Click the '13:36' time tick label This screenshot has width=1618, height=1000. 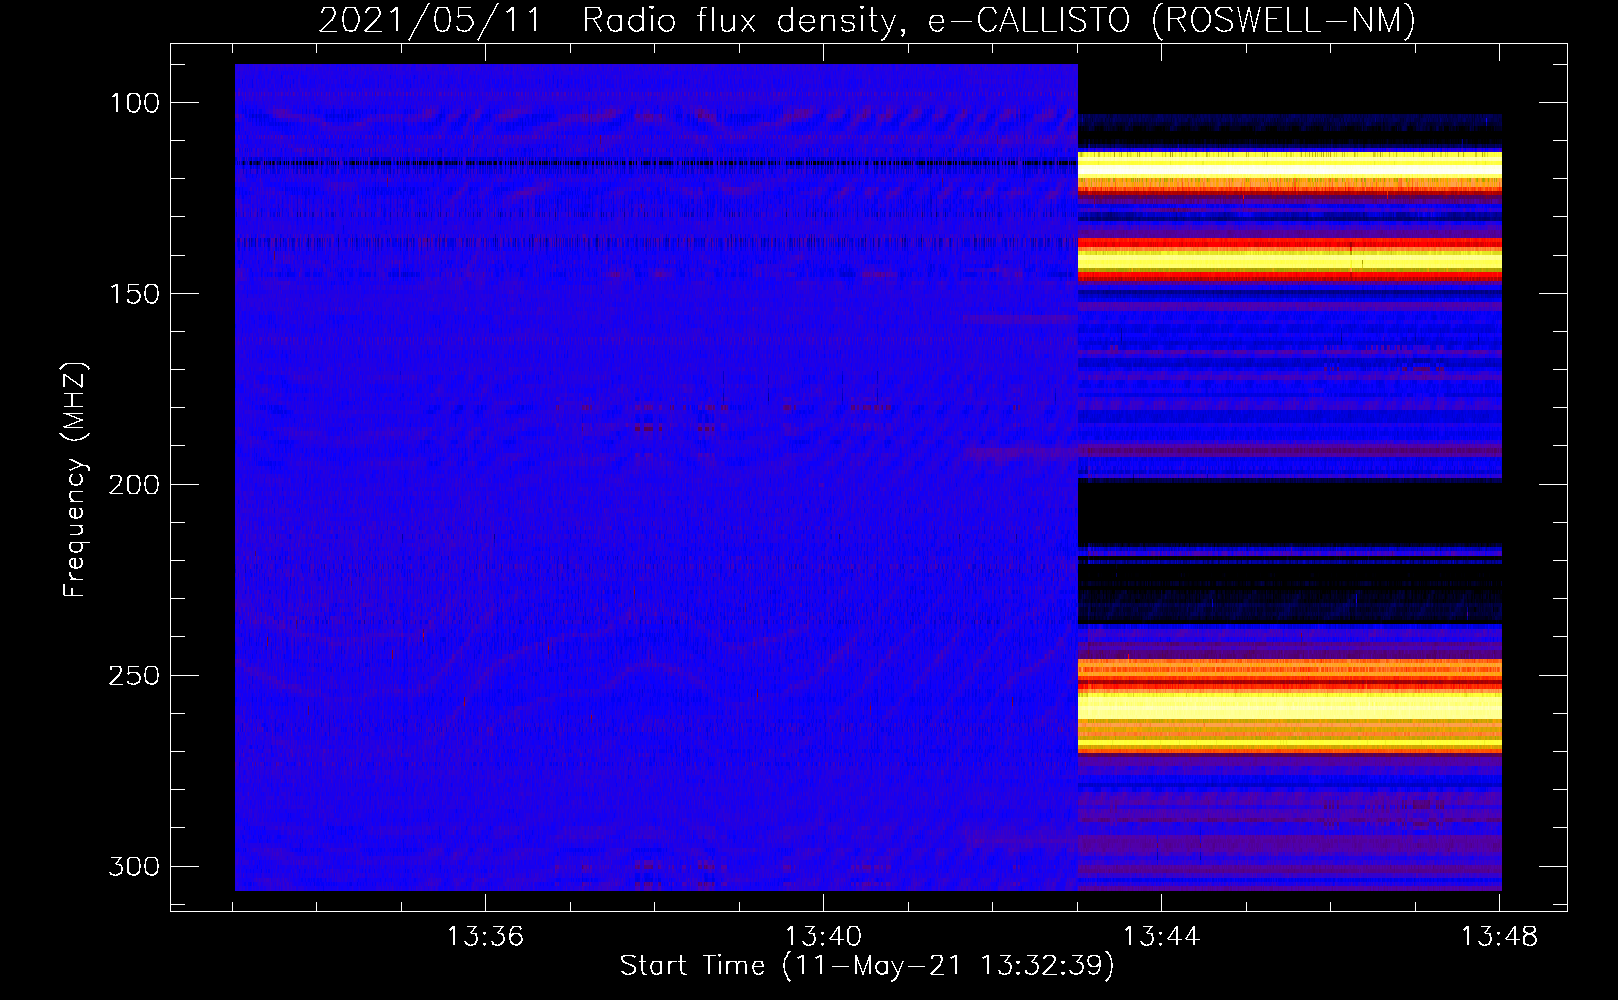pyautogui.click(x=485, y=937)
